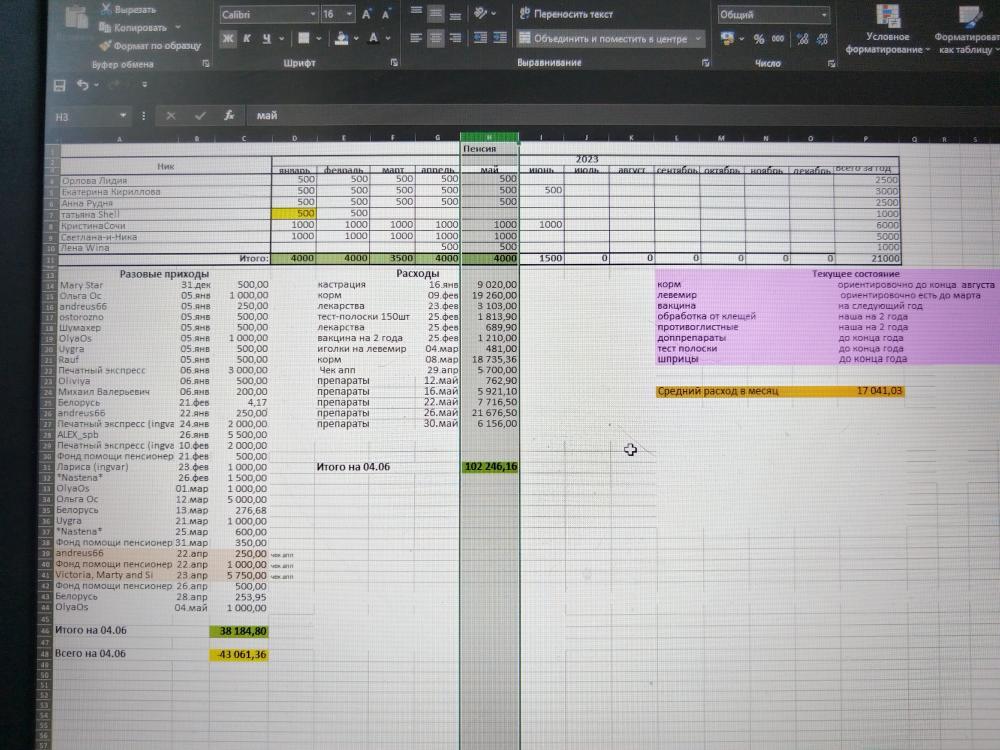Align text to middle of cell
The image size is (1000, 750).
[x=436, y=13]
